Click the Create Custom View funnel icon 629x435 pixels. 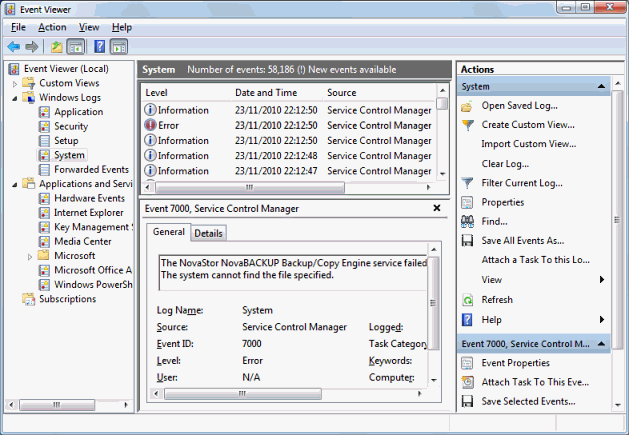[x=467, y=125]
